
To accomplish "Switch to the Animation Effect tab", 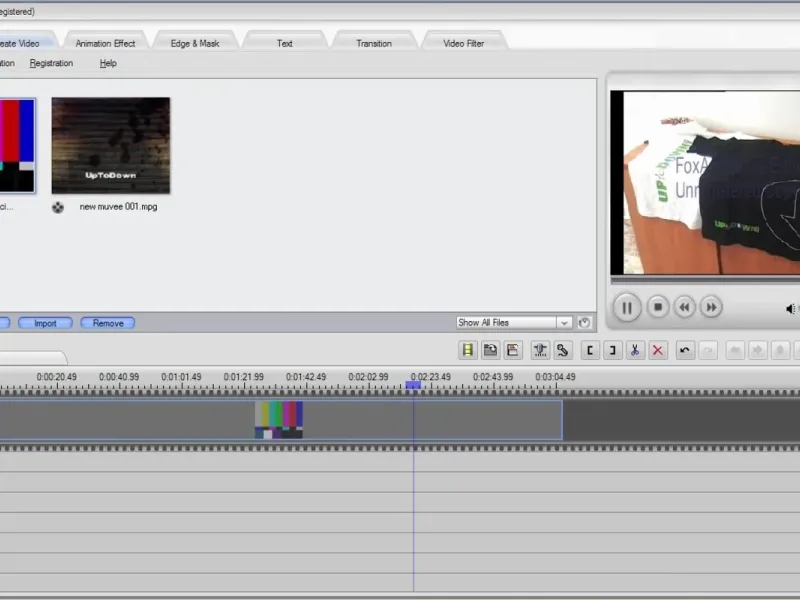I will point(105,43).
